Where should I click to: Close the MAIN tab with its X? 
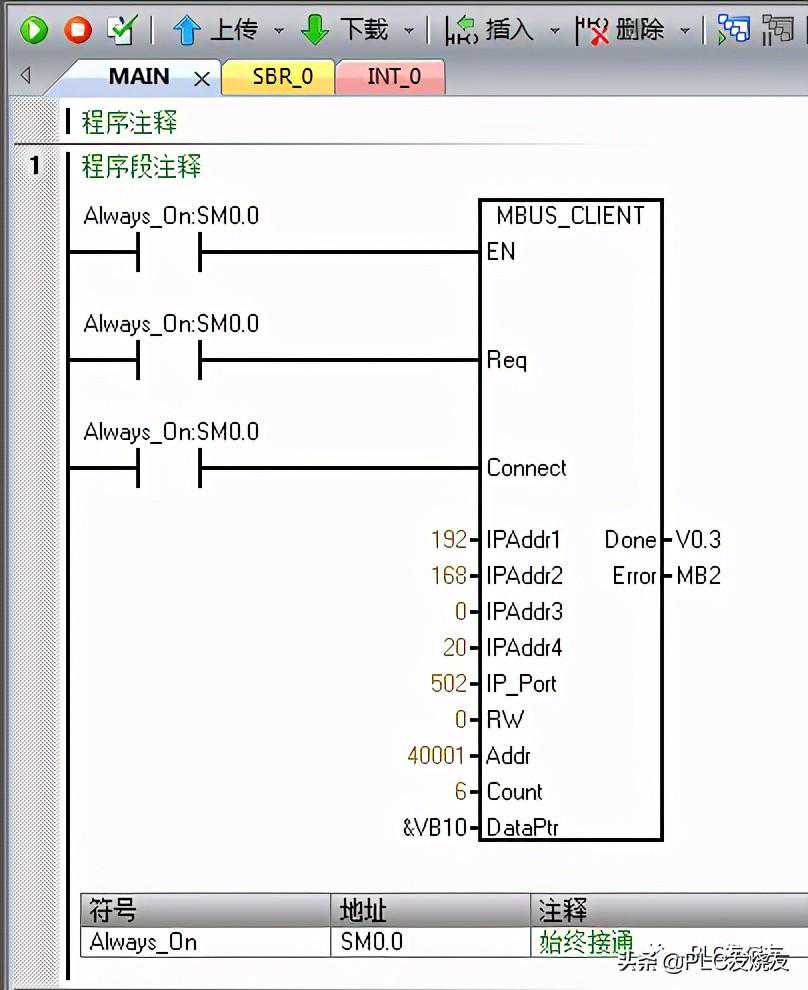click(202, 79)
